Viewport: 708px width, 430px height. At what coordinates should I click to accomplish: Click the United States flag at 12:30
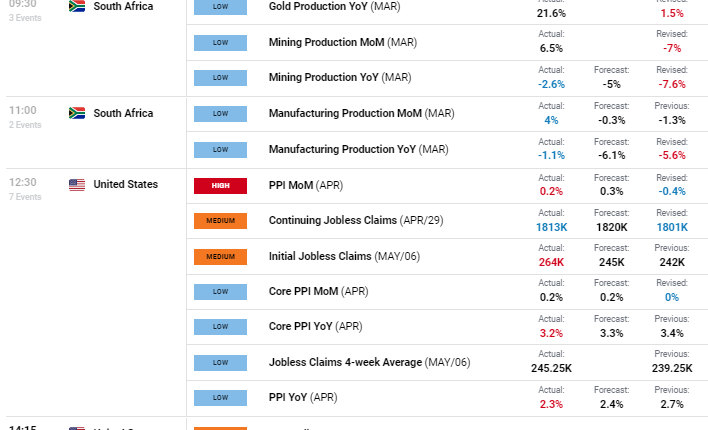click(76, 185)
